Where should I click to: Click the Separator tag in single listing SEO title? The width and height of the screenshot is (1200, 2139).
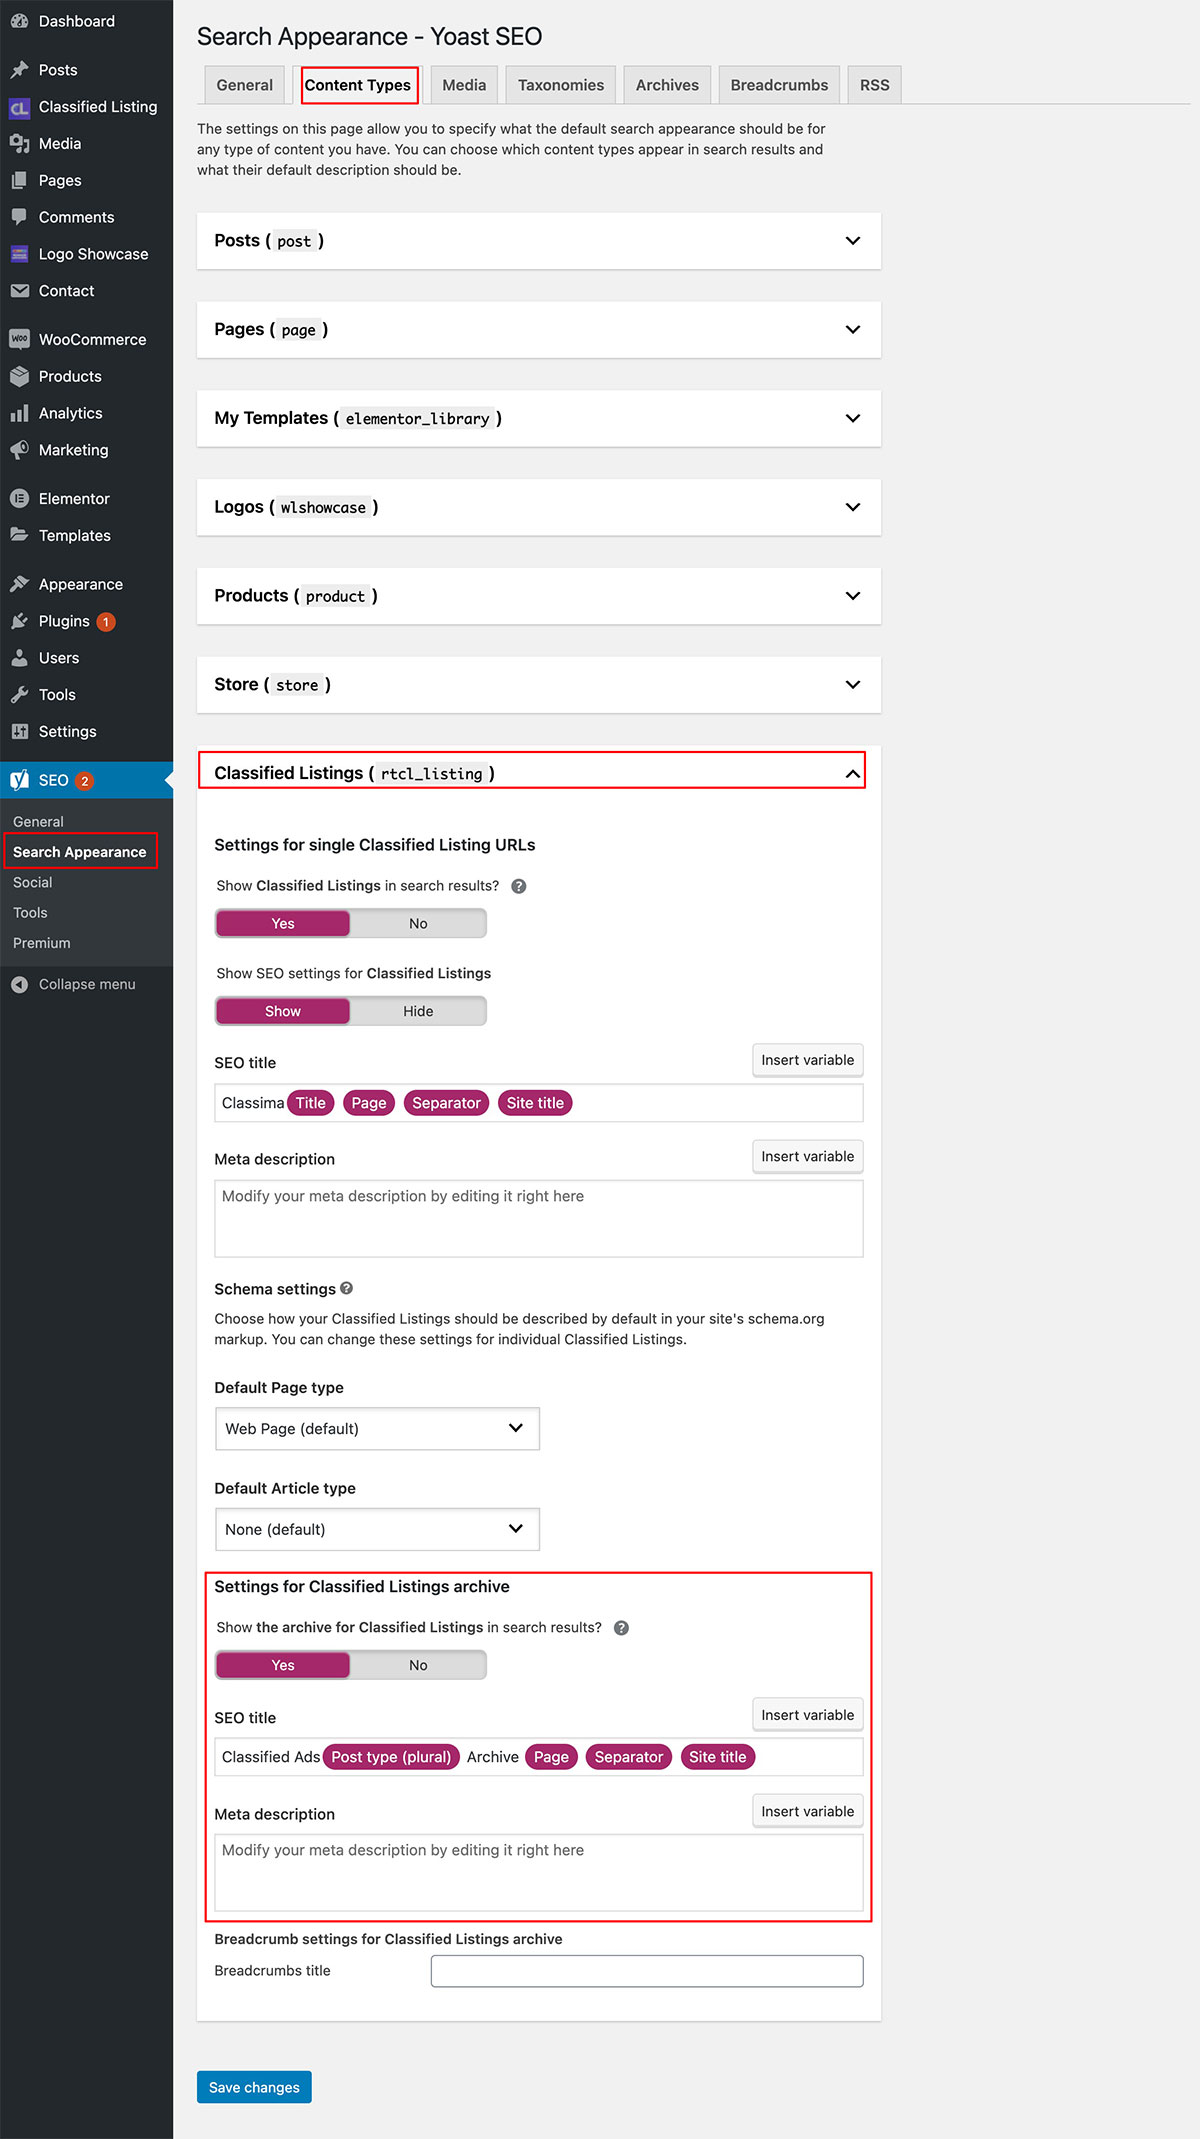446,1103
